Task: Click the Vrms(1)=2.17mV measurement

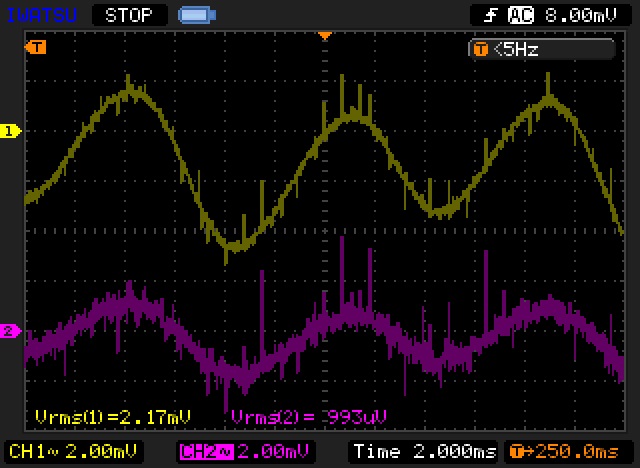Action: (113, 417)
